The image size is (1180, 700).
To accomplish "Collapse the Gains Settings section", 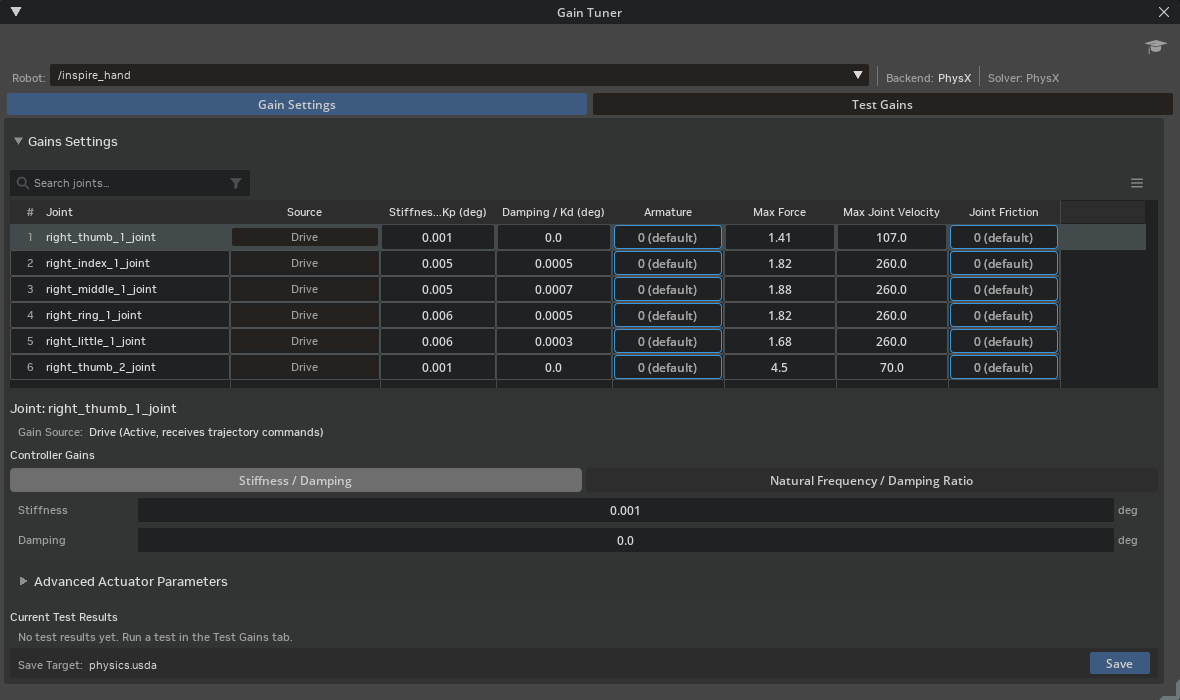I will pos(18,141).
